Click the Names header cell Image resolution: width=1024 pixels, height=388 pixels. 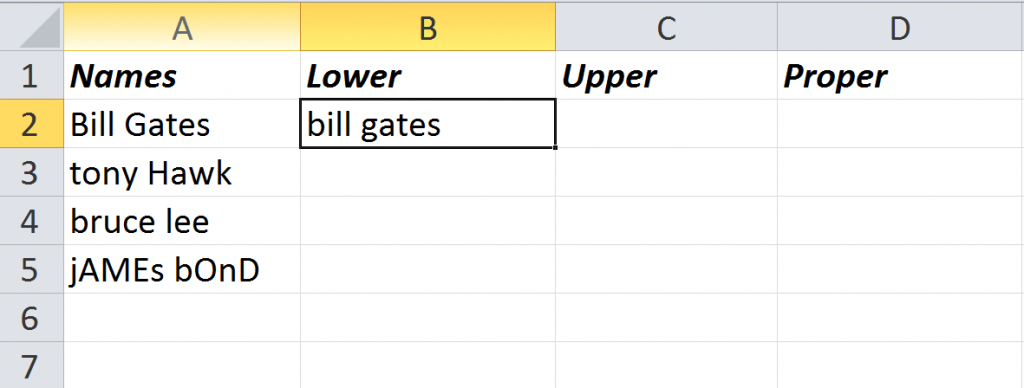[x=182, y=76]
